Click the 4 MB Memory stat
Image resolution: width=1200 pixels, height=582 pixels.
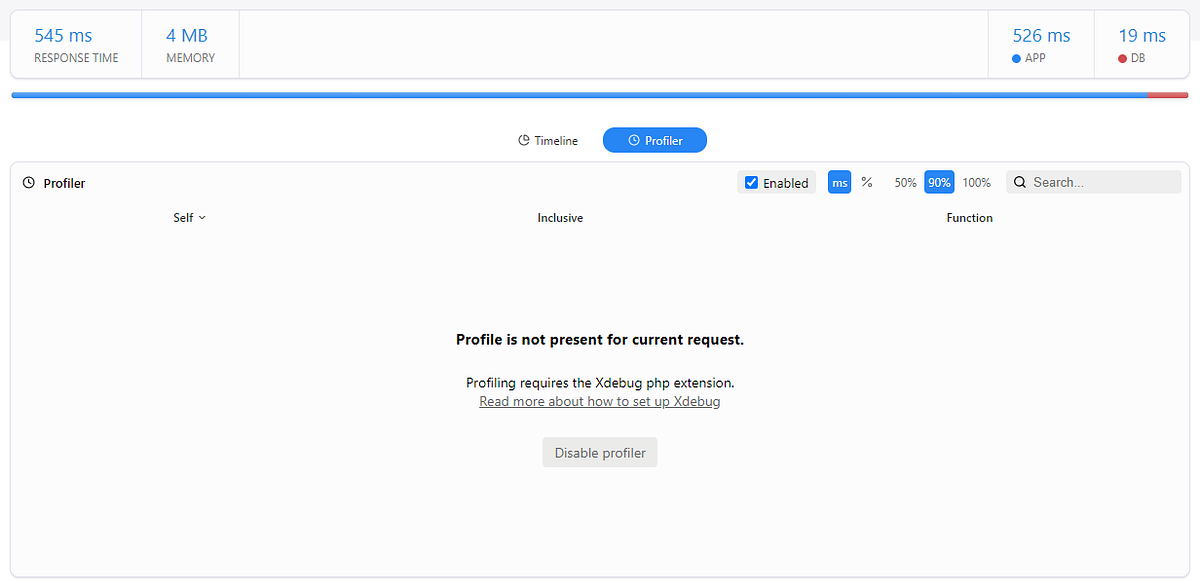pos(190,43)
